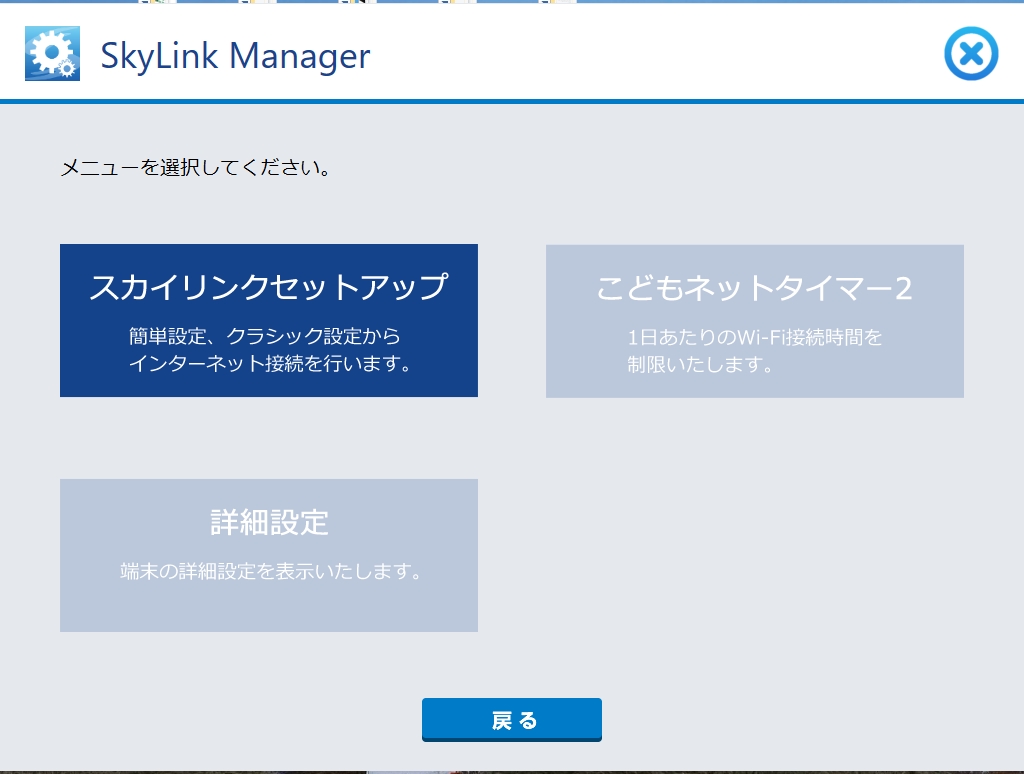Screen dimensions: 1024x774
Task: Click the SkyLink Manager title text
Action: click(x=235, y=55)
